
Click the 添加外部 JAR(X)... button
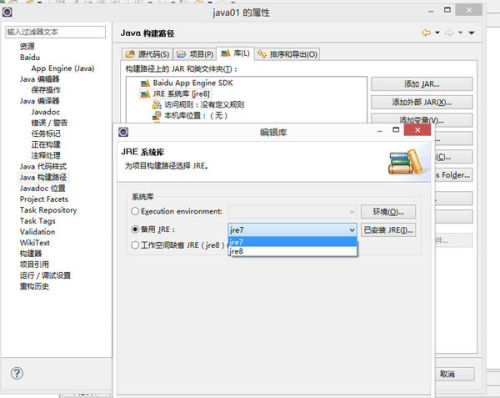(x=422, y=102)
